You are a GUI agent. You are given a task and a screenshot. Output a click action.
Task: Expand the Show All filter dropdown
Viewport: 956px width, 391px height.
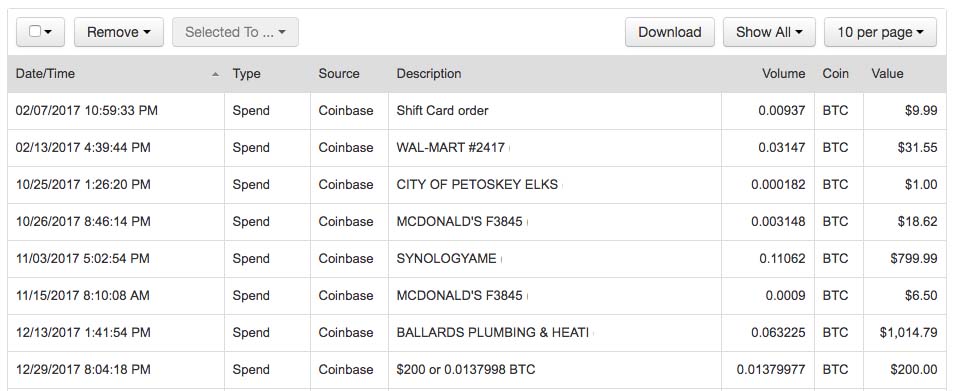pos(769,32)
